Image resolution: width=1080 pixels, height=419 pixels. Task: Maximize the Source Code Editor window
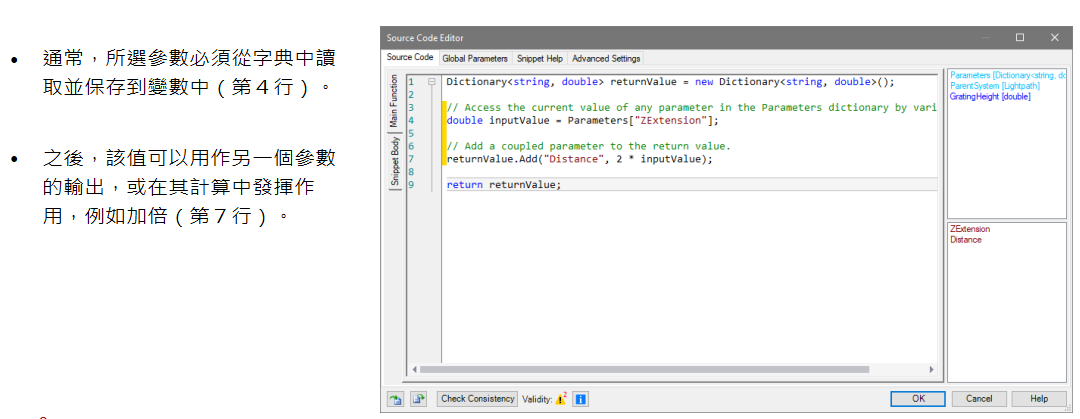point(1020,38)
